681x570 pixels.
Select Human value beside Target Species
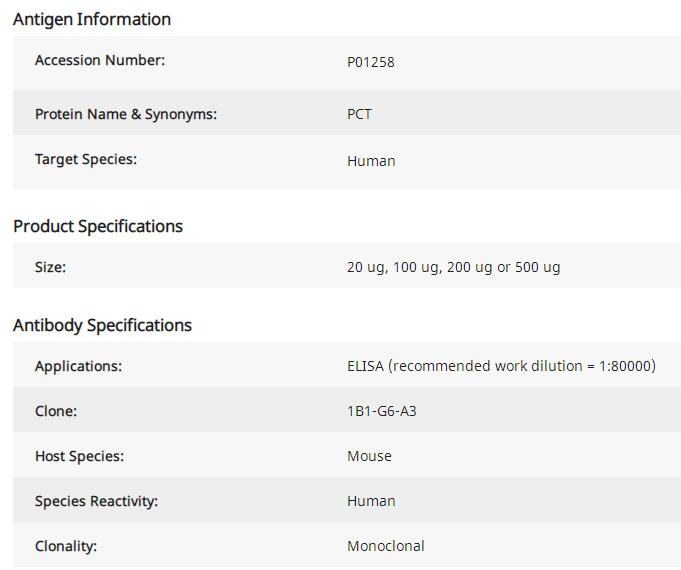click(371, 161)
